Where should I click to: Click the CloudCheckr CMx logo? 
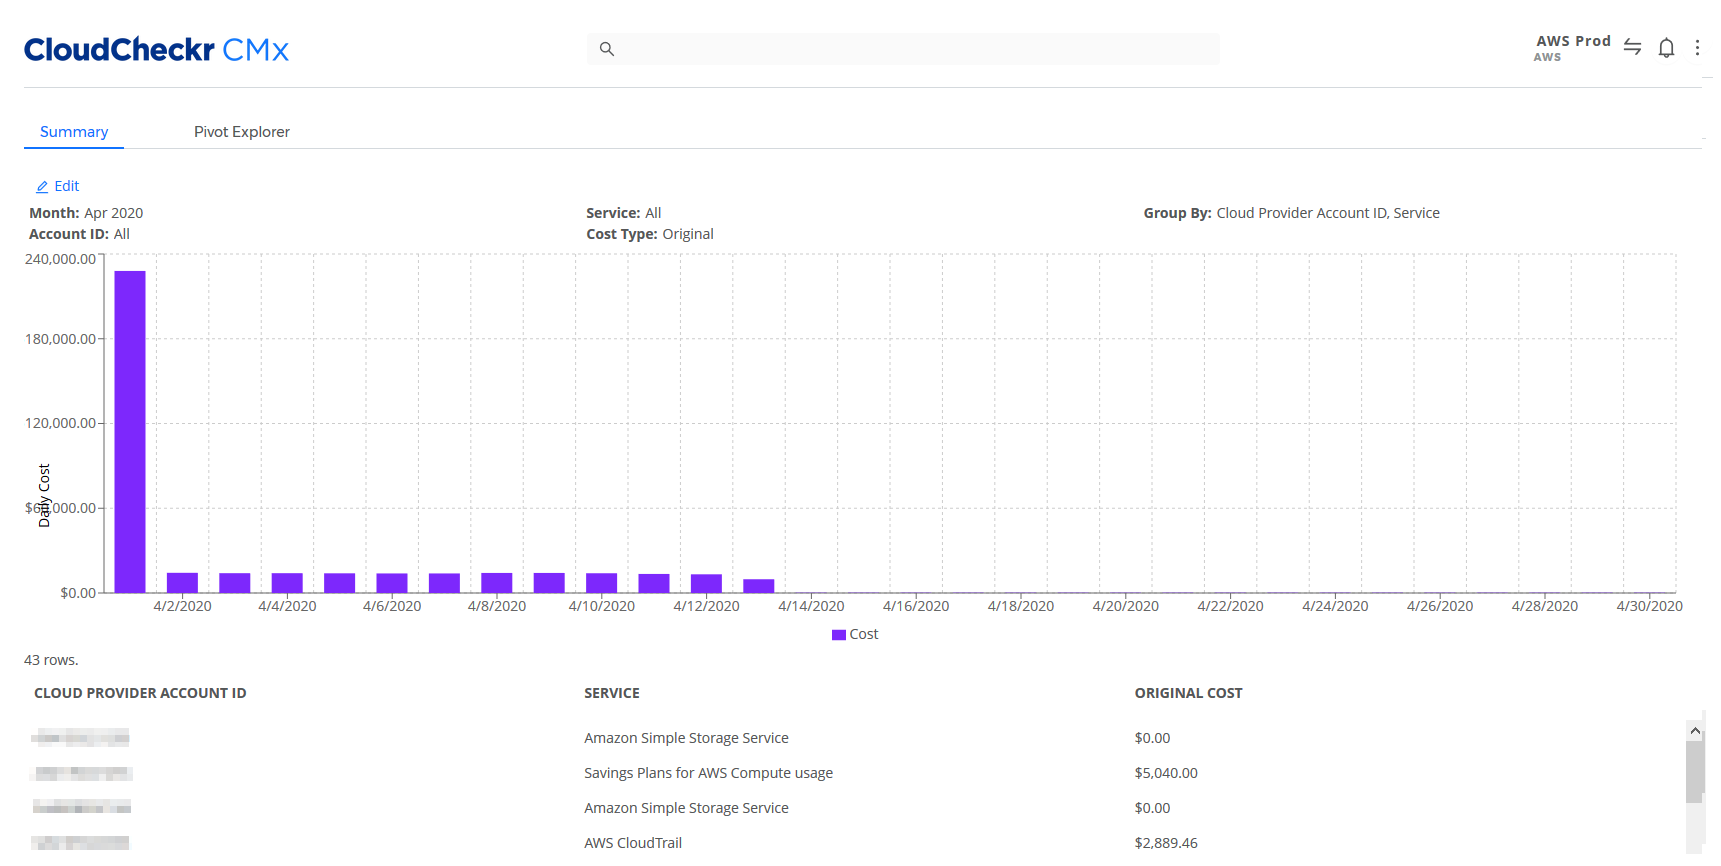click(156, 49)
